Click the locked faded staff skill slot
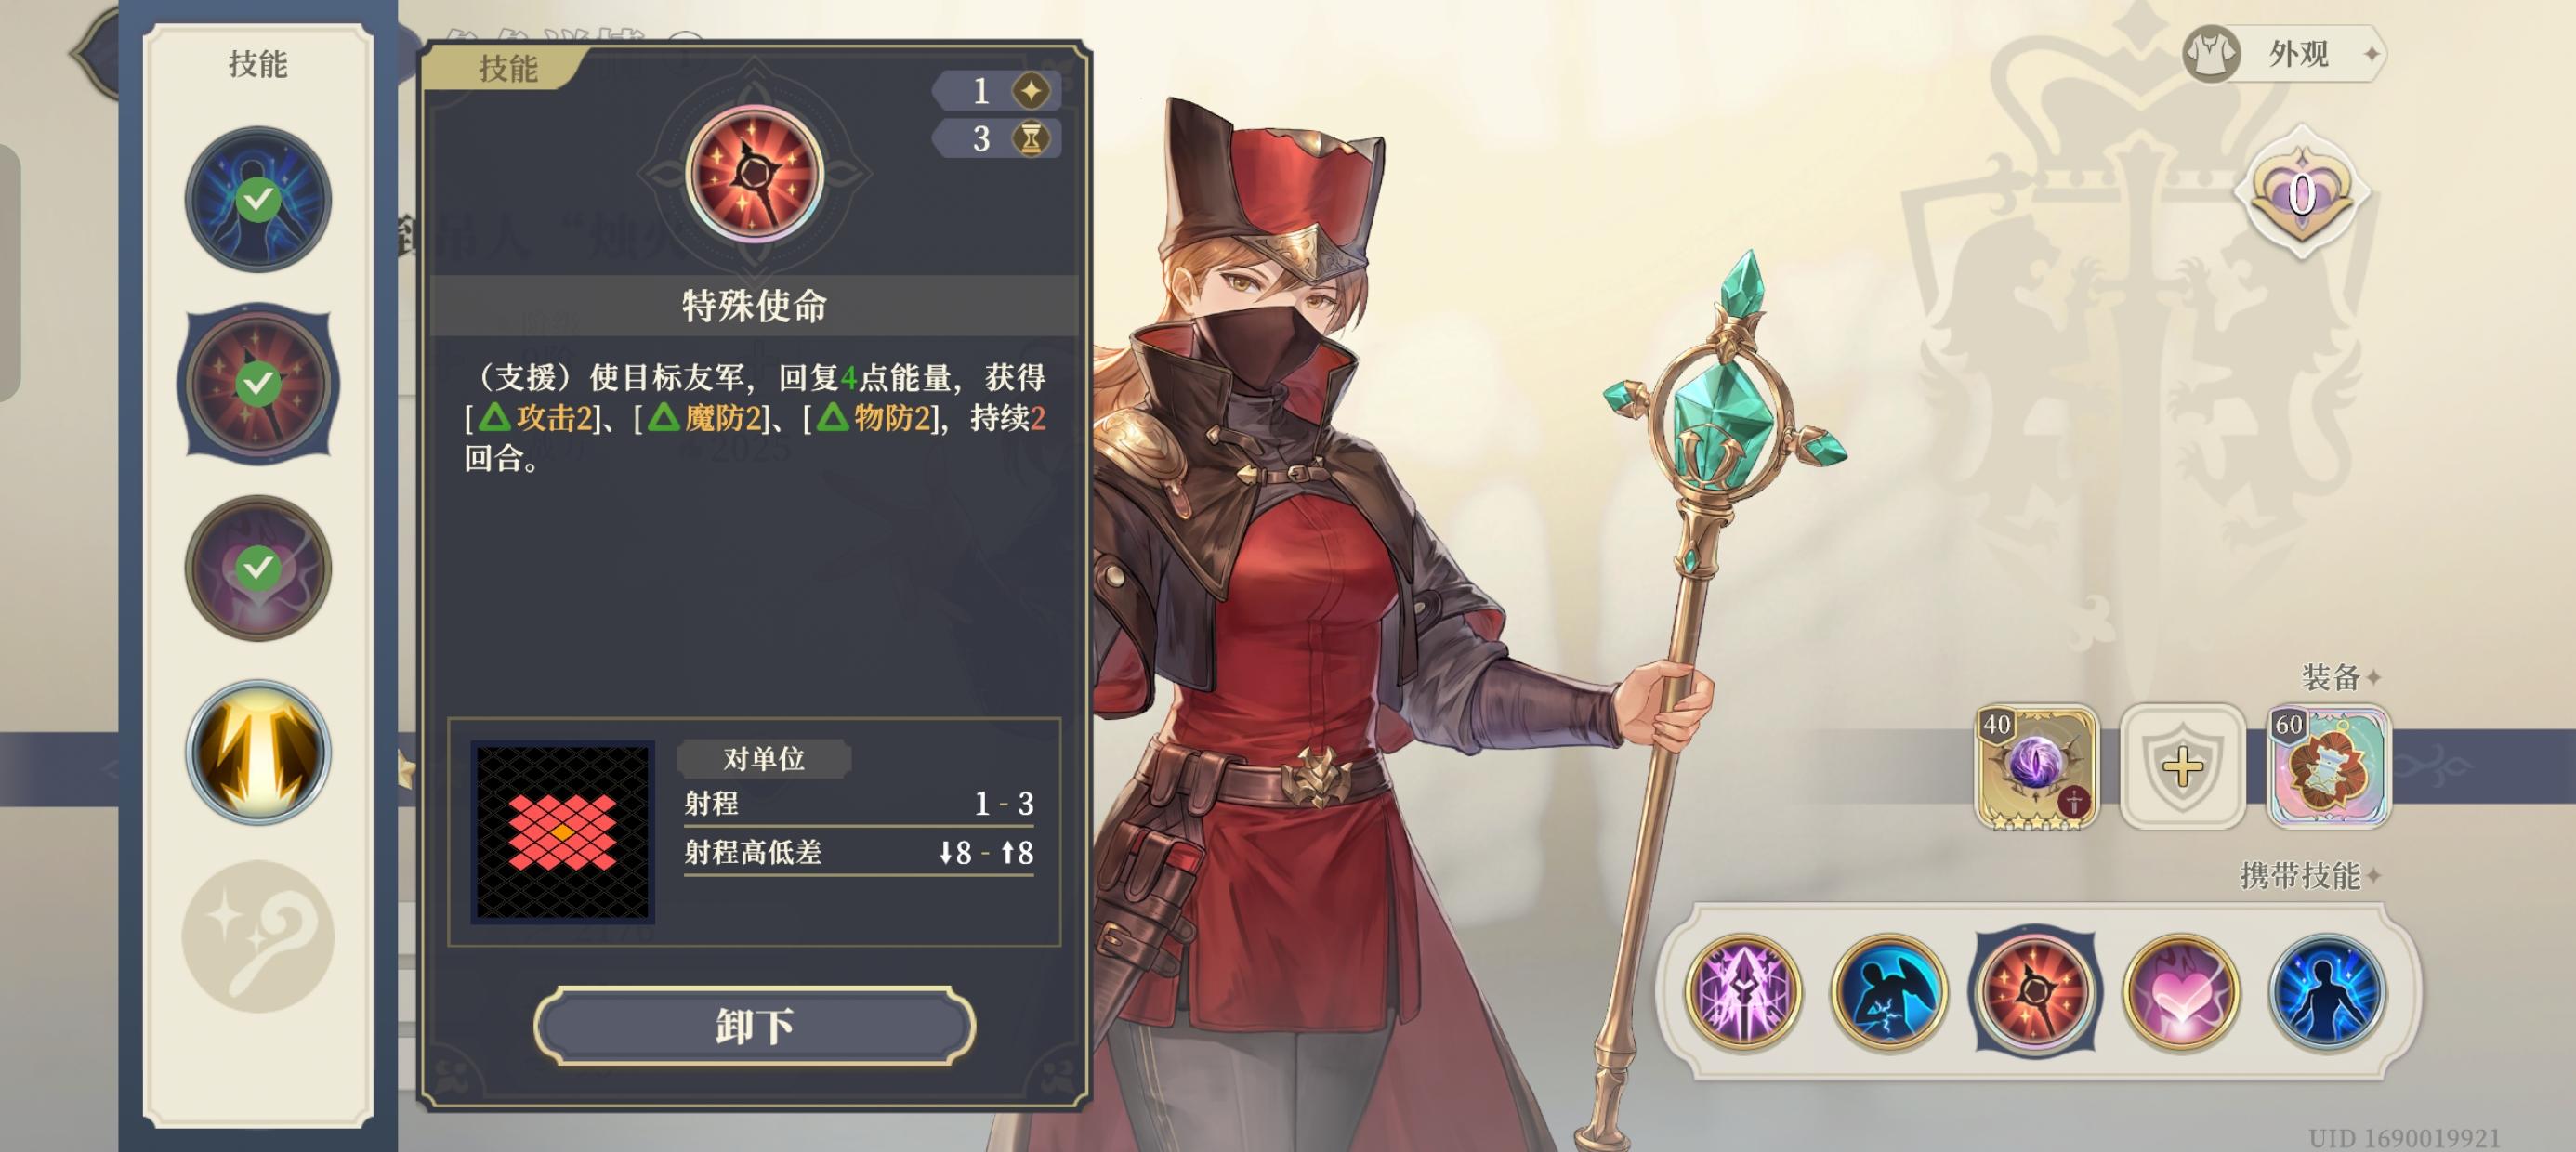 258,937
